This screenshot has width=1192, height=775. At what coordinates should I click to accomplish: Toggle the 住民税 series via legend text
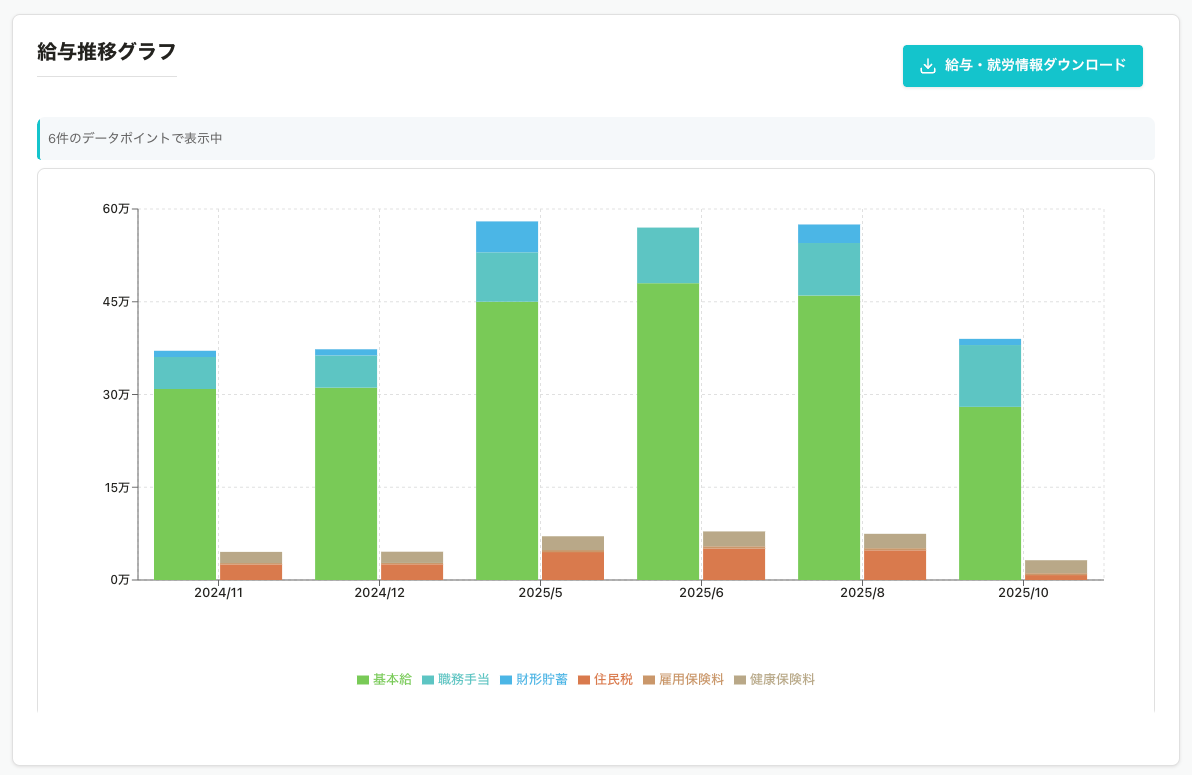pos(613,680)
